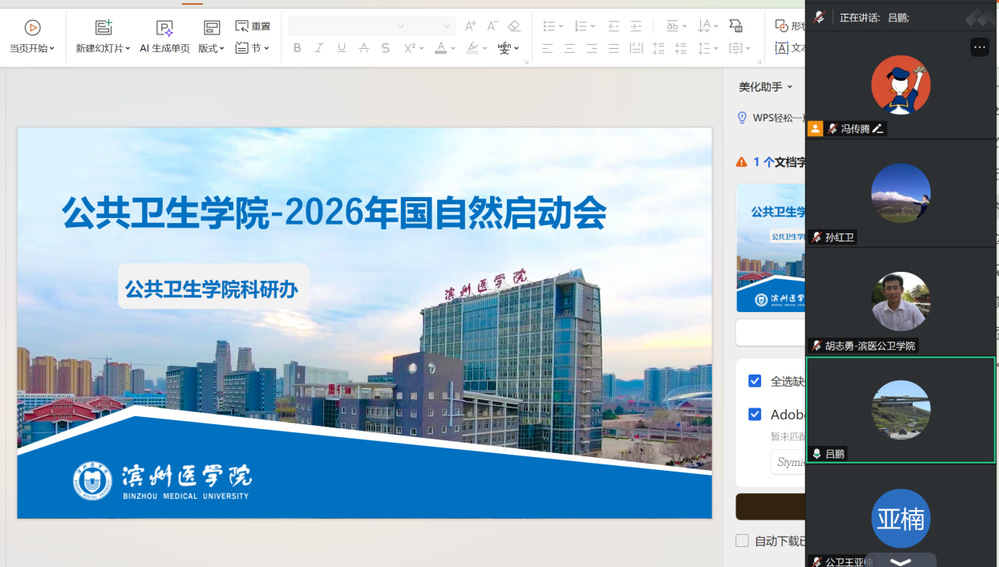Open paragraph settings dialog launcher corner
The height and width of the screenshot is (567, 999).
click(759, 62)
